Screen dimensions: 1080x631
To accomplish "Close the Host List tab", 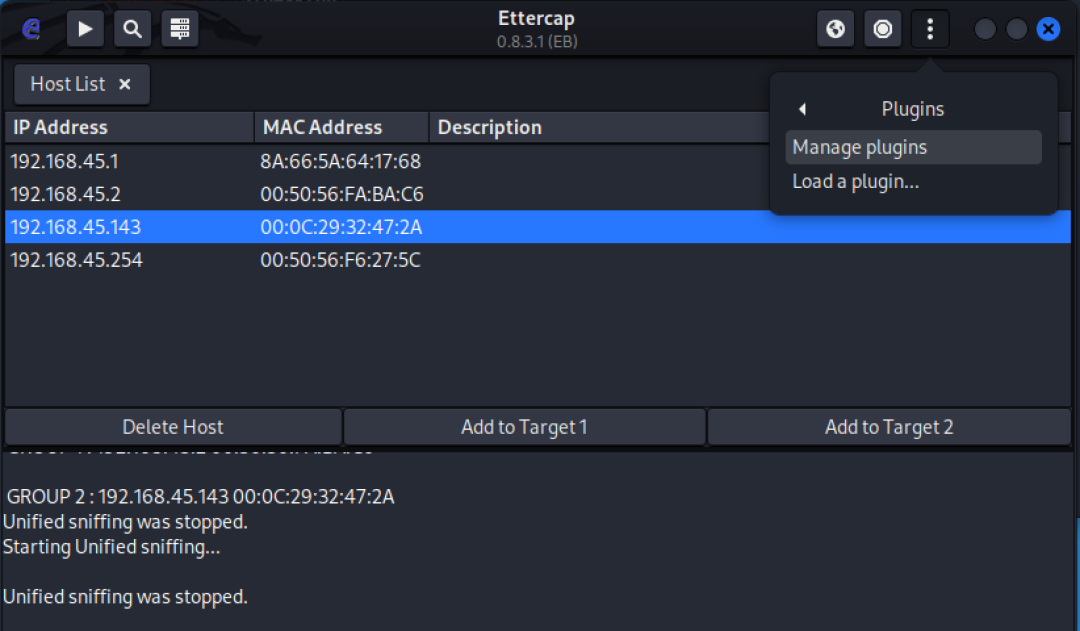I will [x=124, y=84].
